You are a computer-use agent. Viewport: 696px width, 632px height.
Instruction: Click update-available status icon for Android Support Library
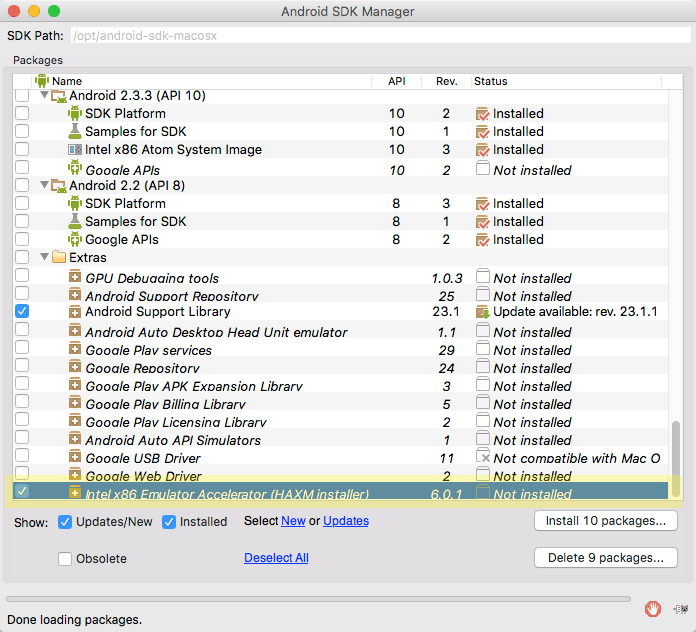pos(482,312)
